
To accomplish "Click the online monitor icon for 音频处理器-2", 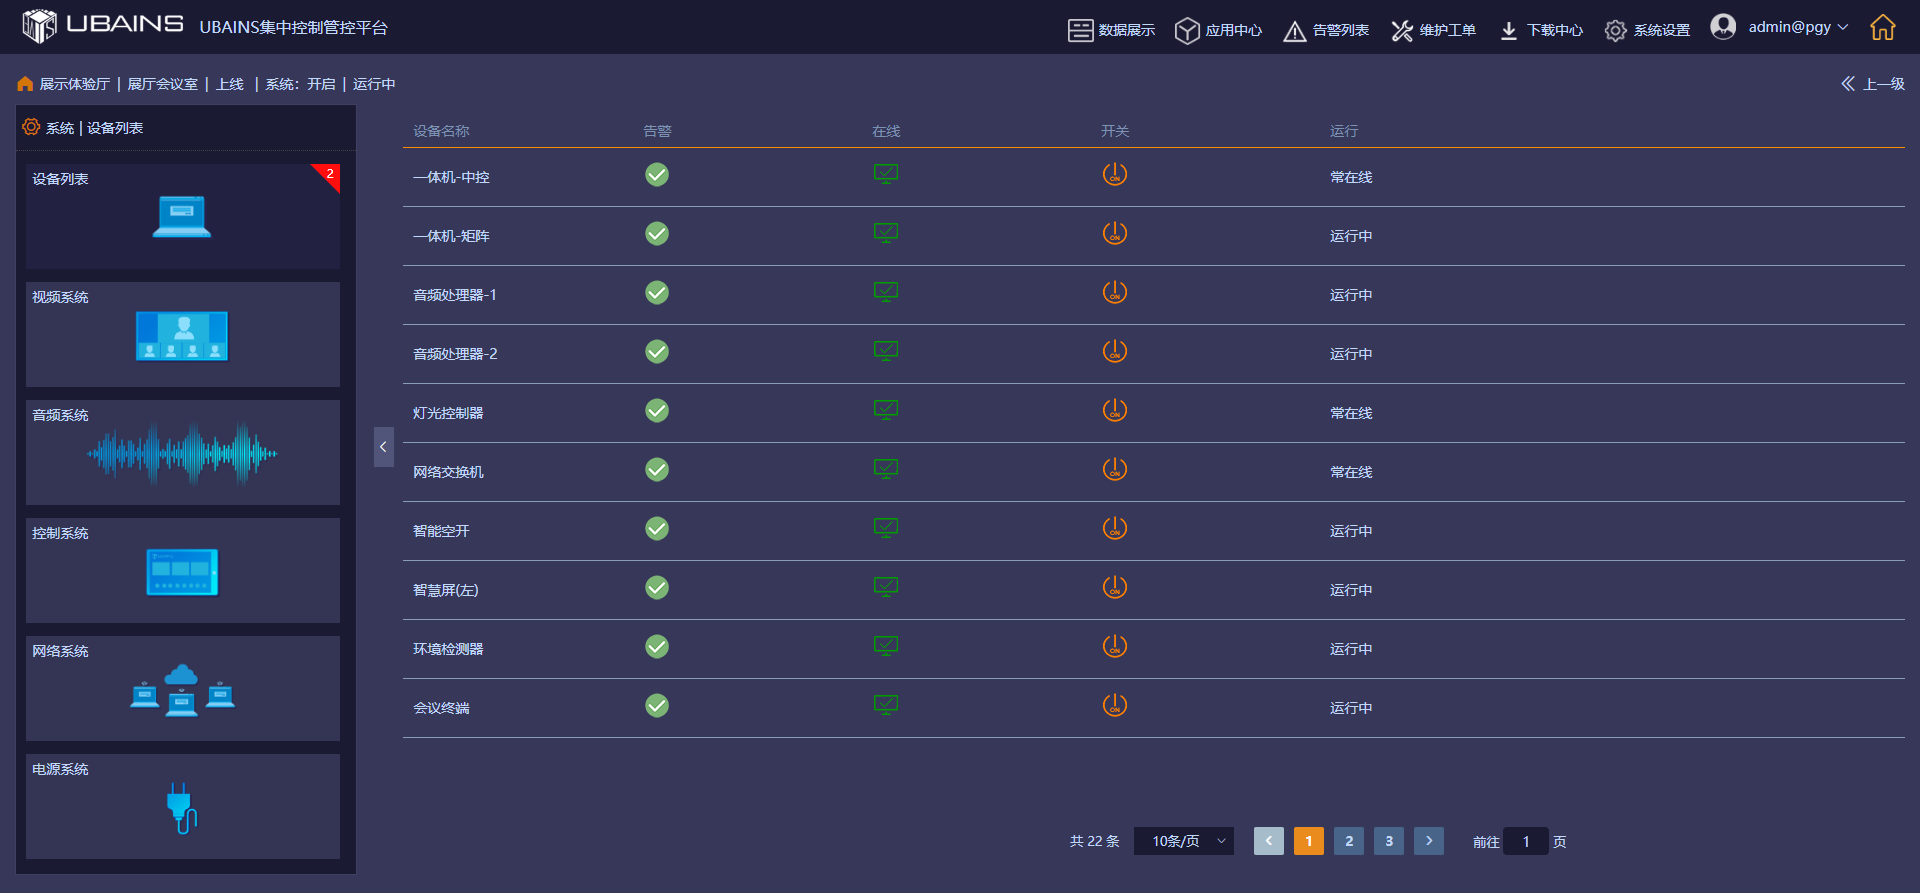I will (x=886, y=352).
